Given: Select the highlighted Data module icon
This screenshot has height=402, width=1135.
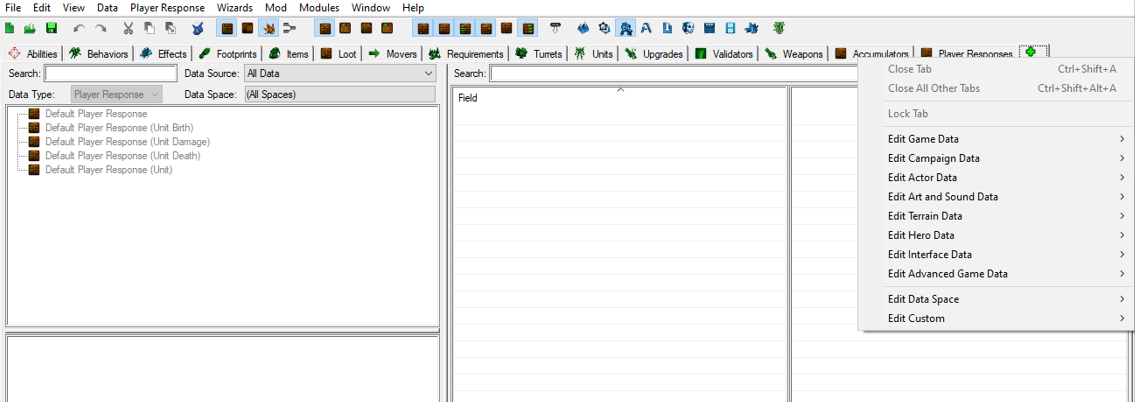Looking at the screenshot, I should (x=625, y=29).
